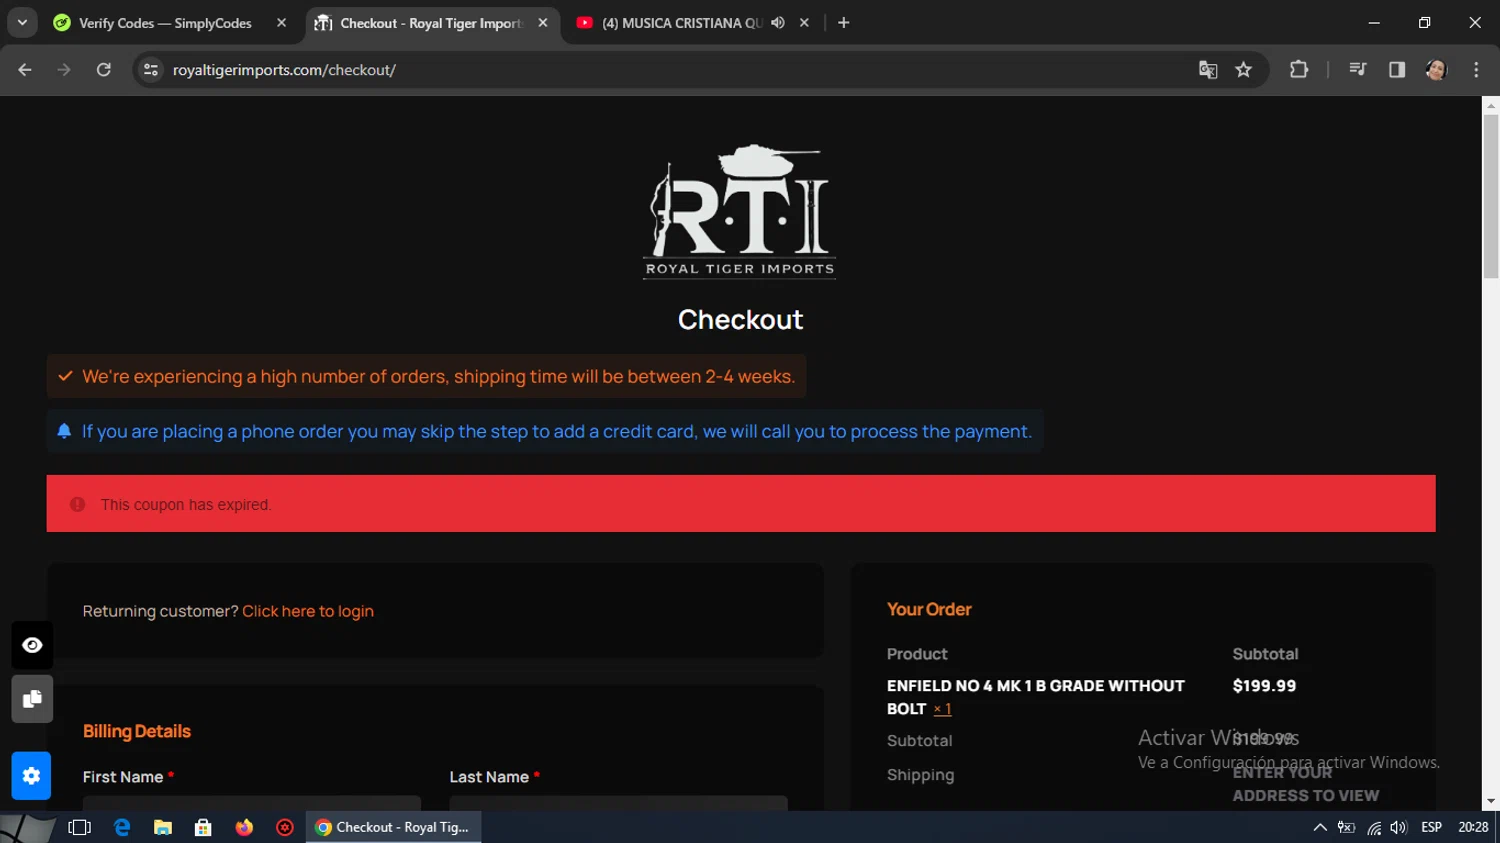Close the MUSICA CRISTIANA tab
The image size is (1500, 843).
(x=804, y=23)
